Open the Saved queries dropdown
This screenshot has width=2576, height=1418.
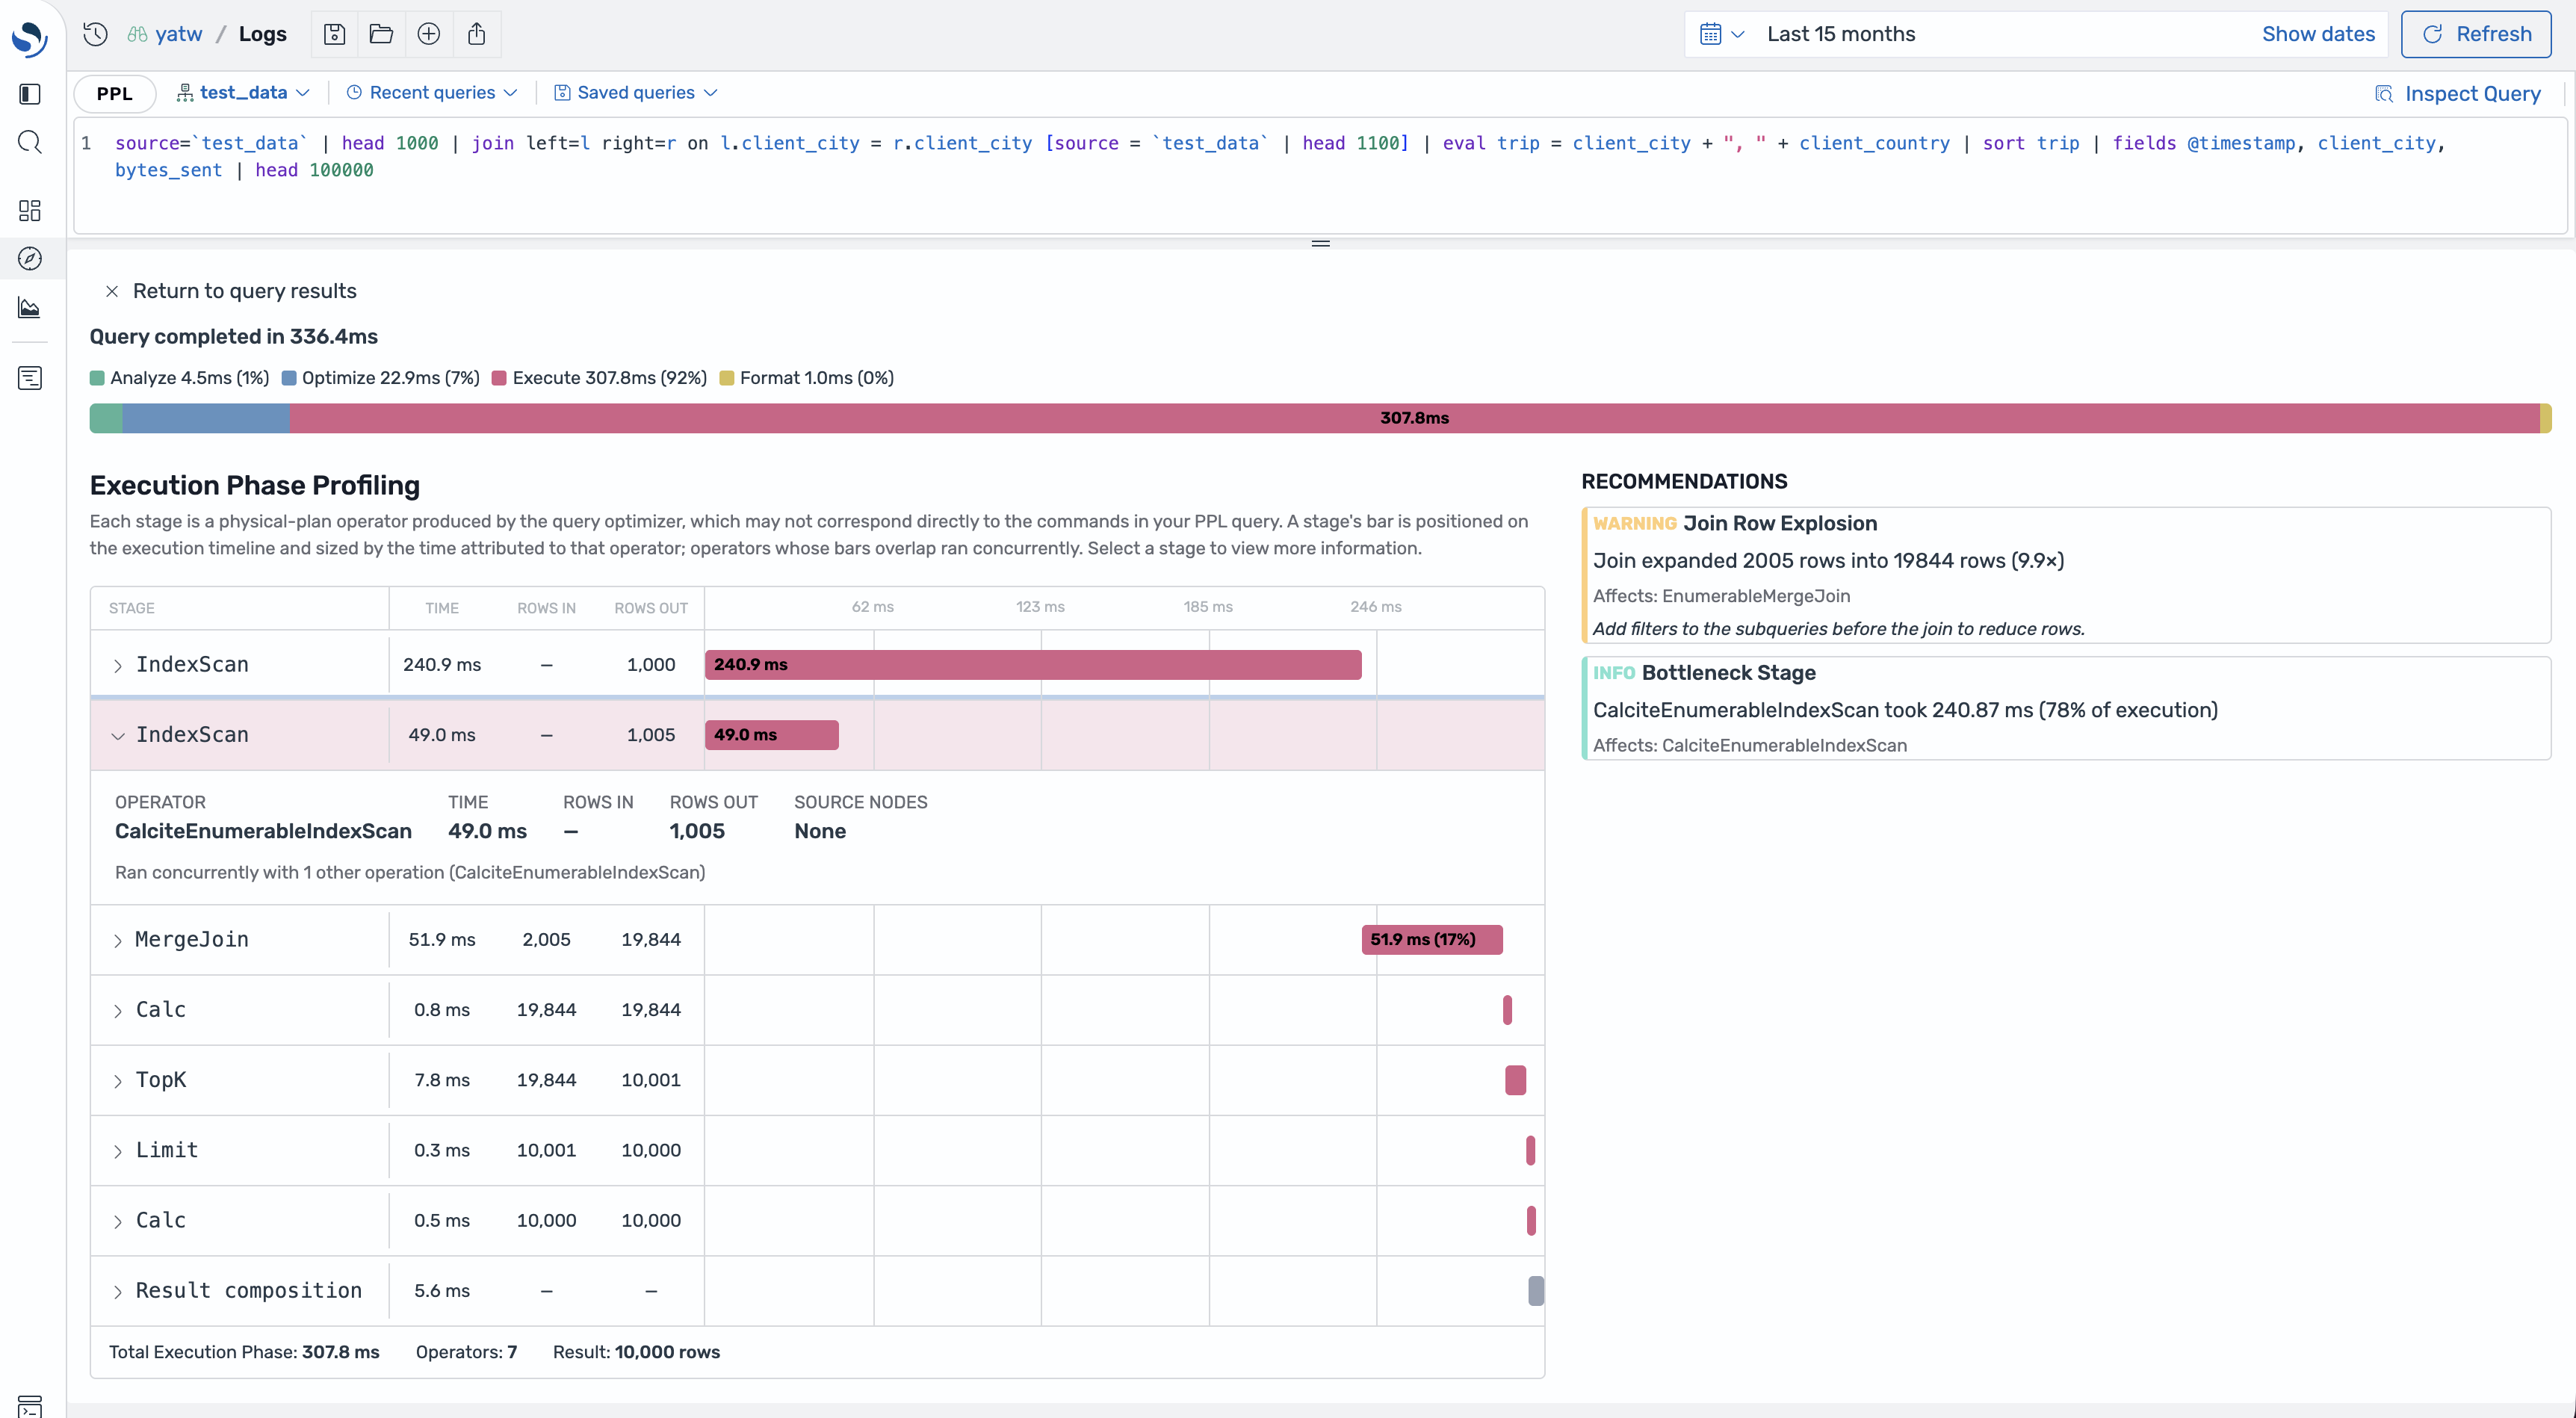pyautogui.click(x=635, y=93)
